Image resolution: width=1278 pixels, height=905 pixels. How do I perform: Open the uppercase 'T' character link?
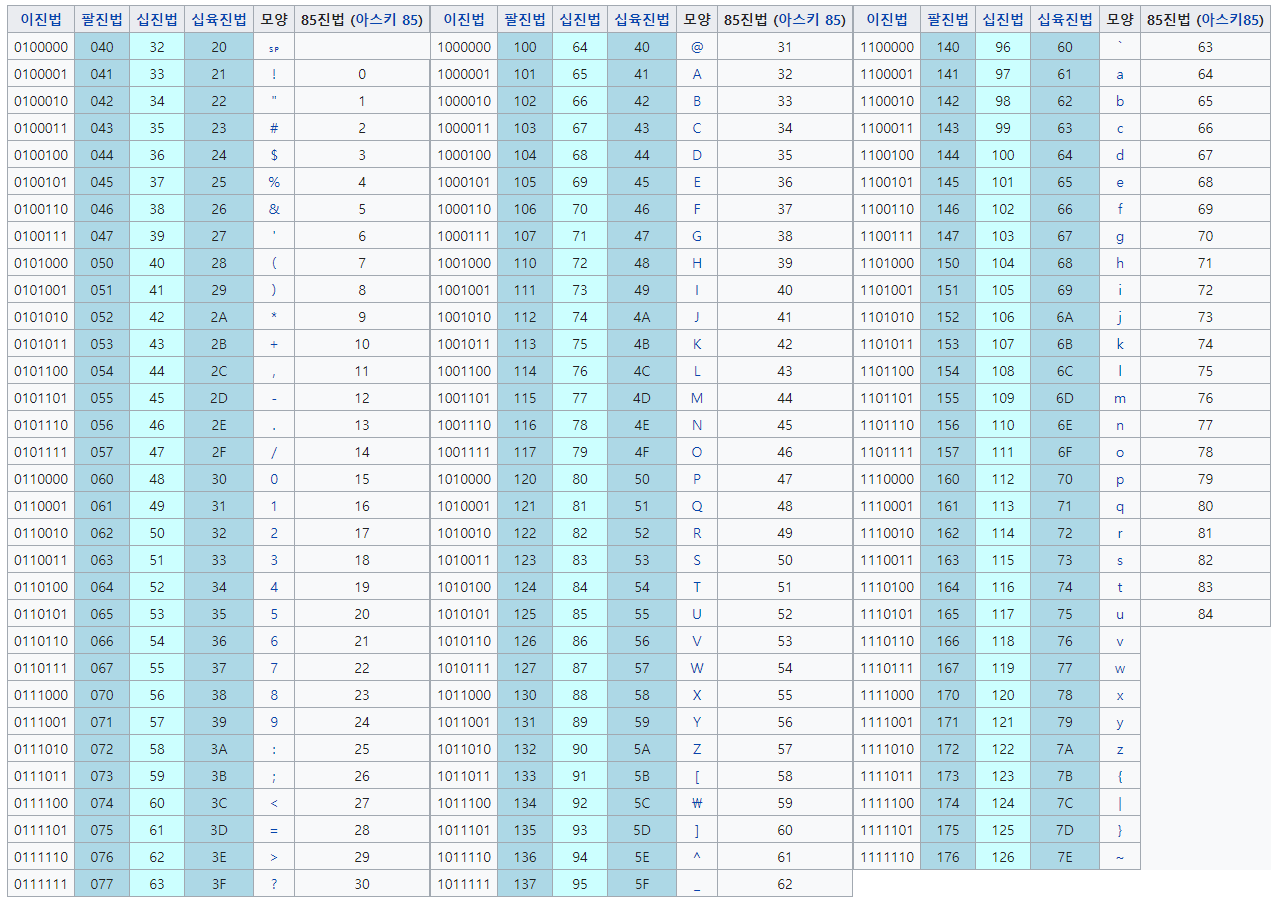click(x=697, y=587)
